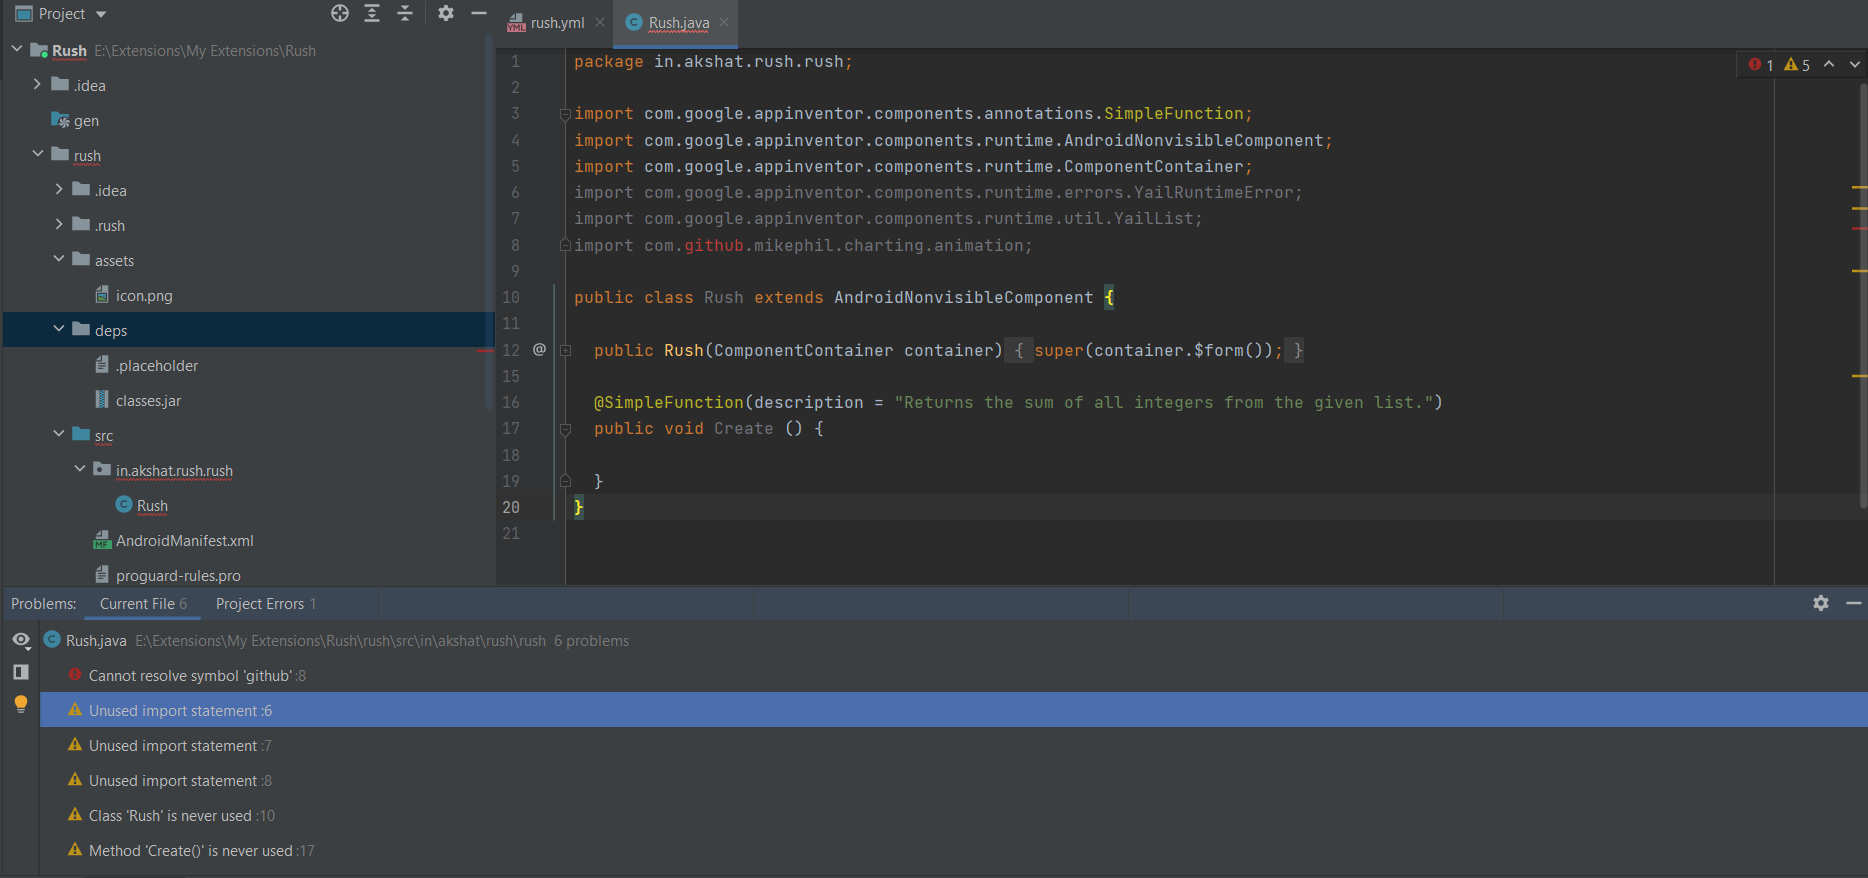Click the warnings count indicator in editor
Image resolution: width=1868 pixels, height=878 pixels.
(1797, 64)
